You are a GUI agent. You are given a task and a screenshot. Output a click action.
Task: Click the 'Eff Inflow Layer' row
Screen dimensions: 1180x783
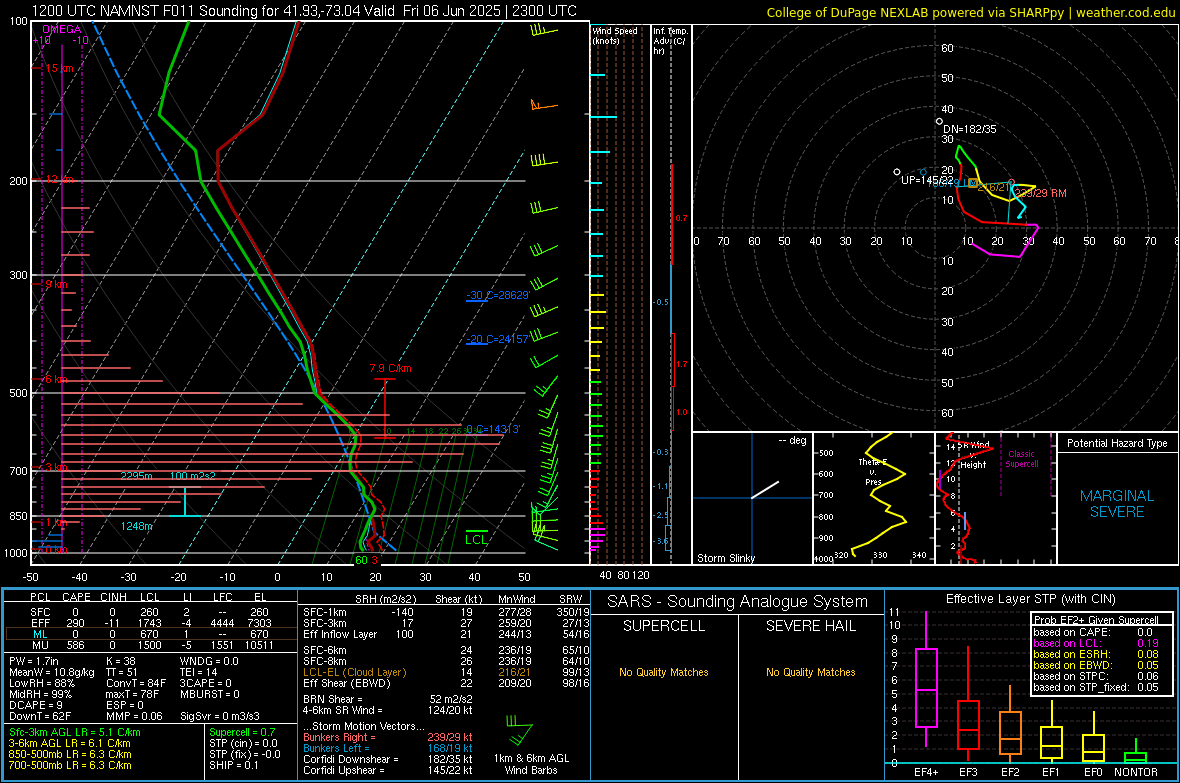pos(446,634)
